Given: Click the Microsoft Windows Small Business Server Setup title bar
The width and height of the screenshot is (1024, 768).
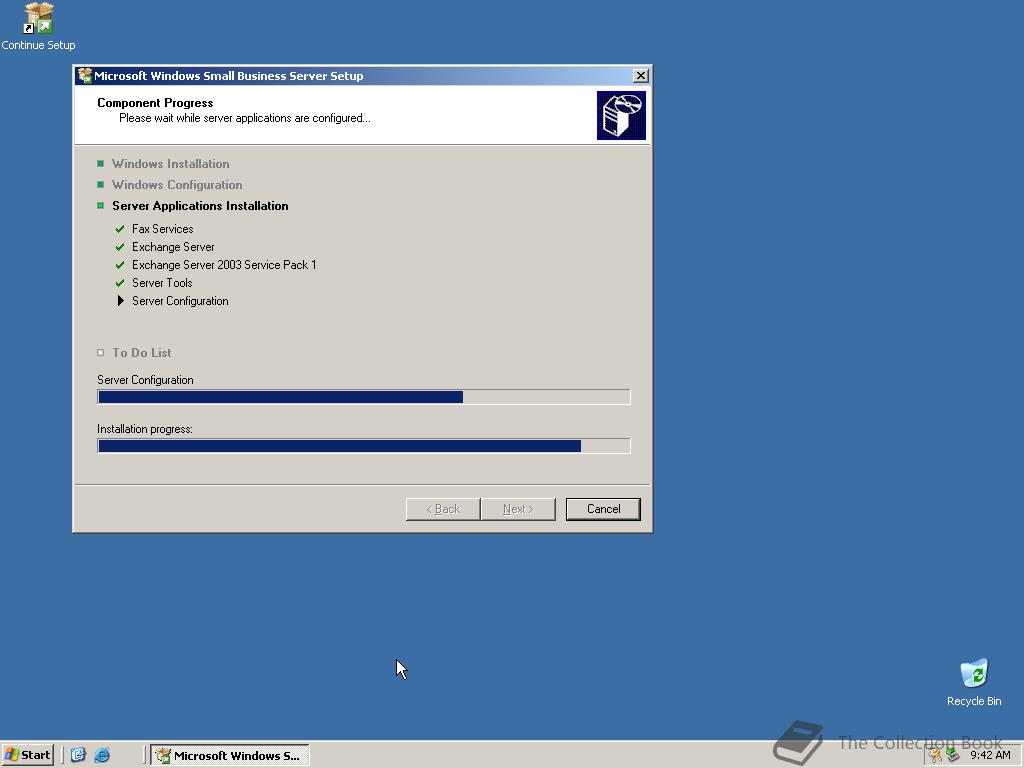Looking at the screenshot, I should 362,76.
